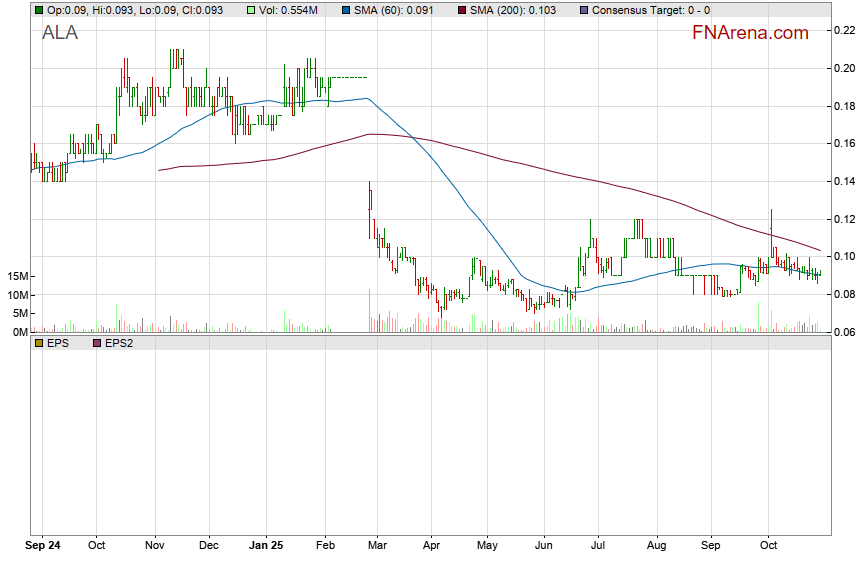Viewport: 859px width, 566px height.
Task: Click the gold EPS legend square
Action: (39, 342)
